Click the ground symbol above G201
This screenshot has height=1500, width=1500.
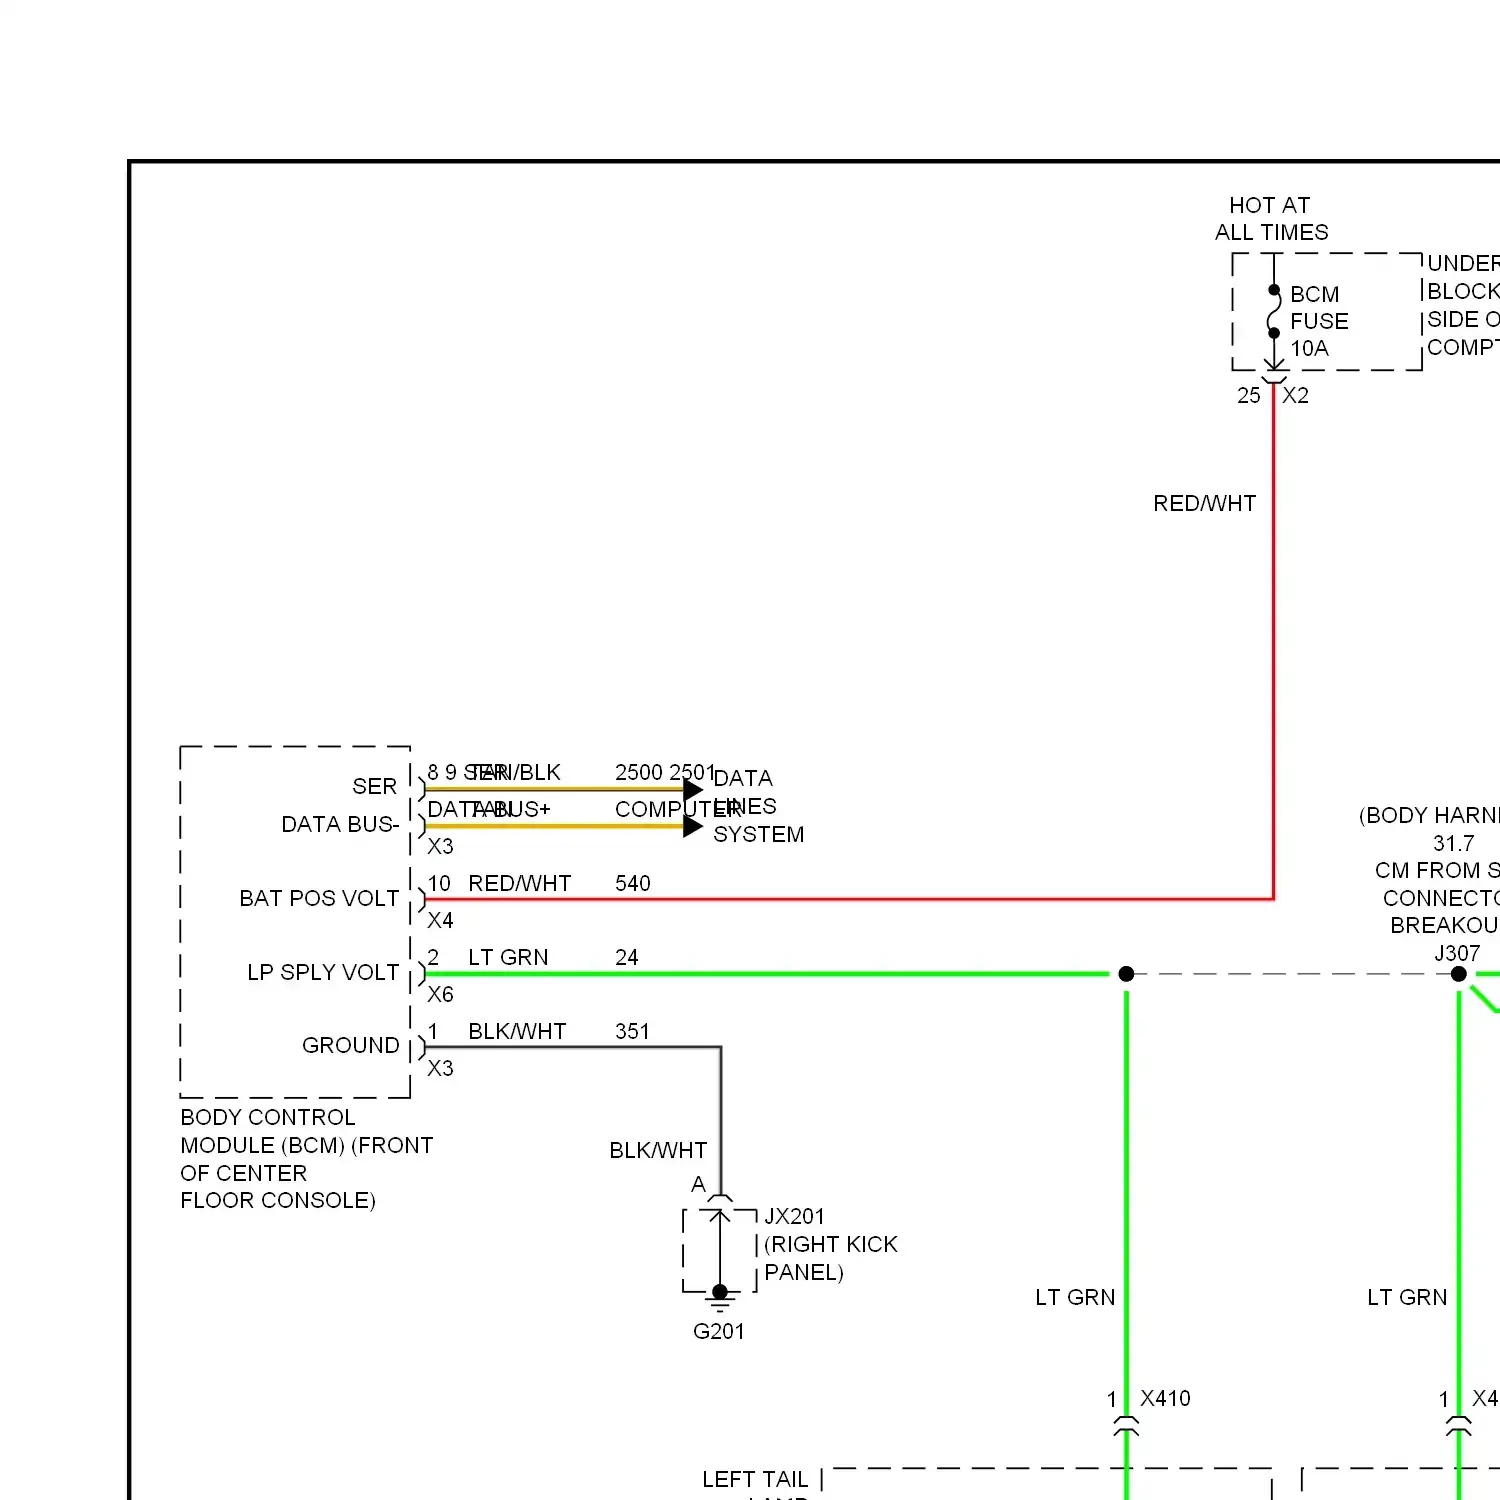(x=720, y=1298)
